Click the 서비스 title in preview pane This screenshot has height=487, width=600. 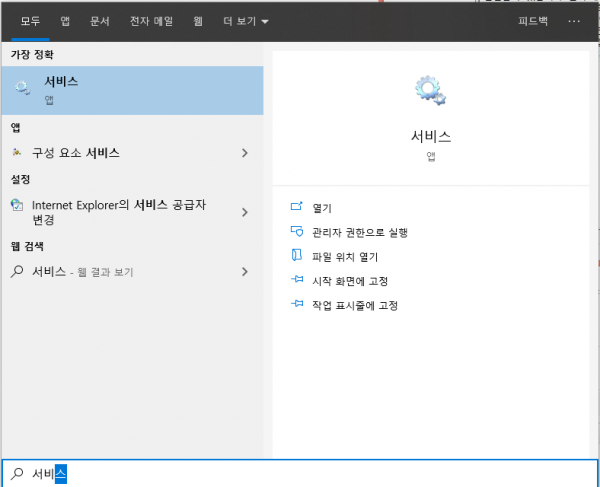coord(431,136)
